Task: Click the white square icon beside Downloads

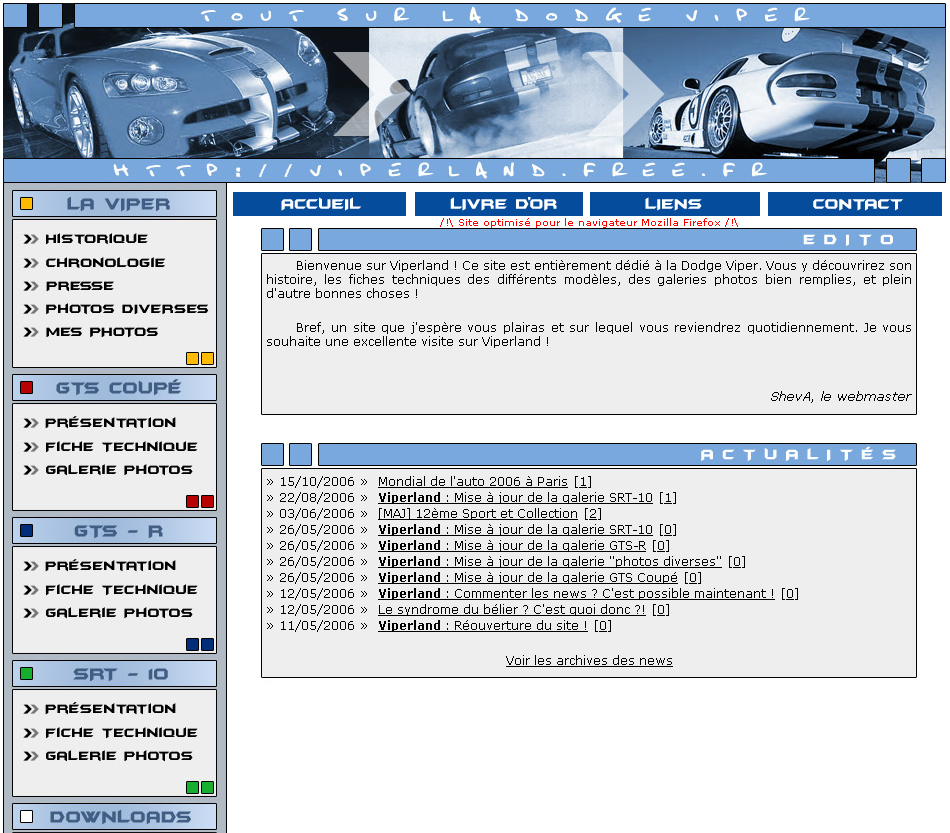Action: (27, 817)
